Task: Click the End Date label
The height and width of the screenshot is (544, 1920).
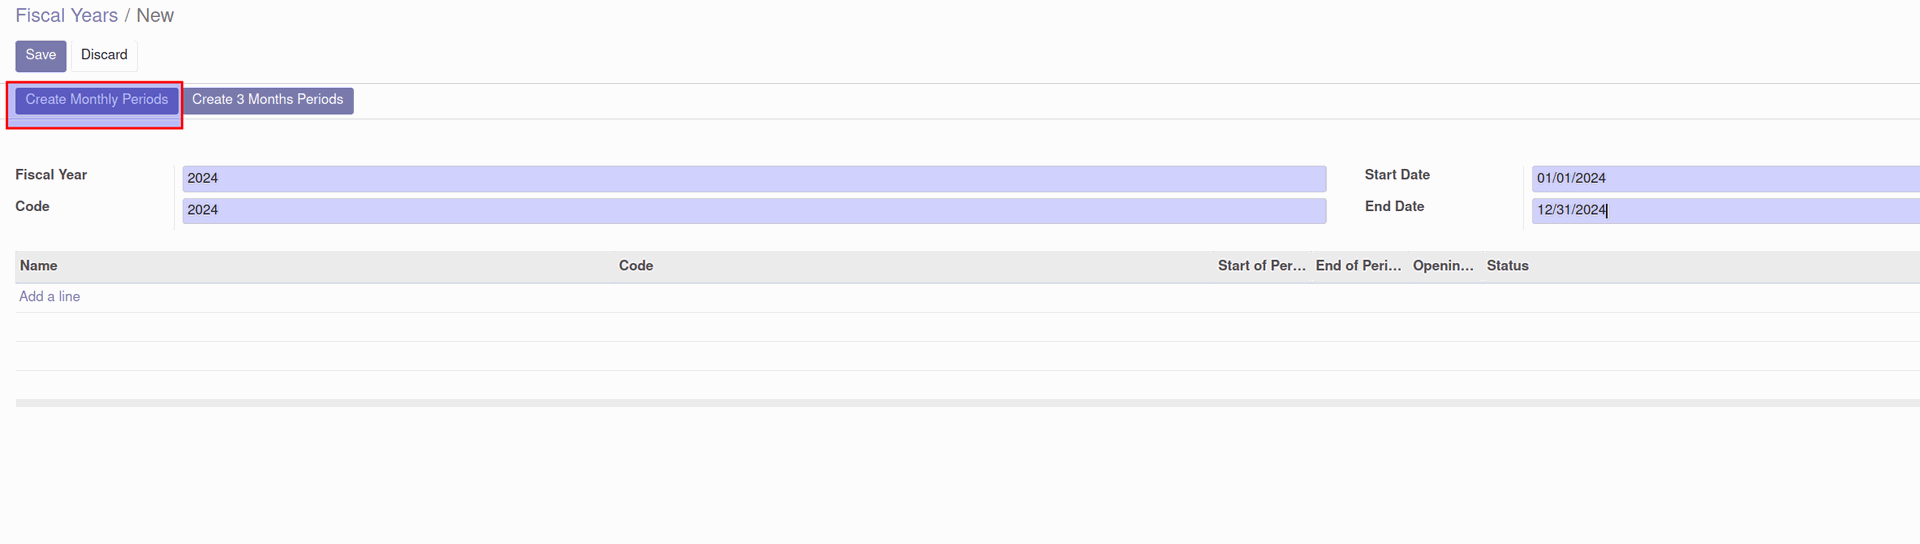Action: 1395,207
